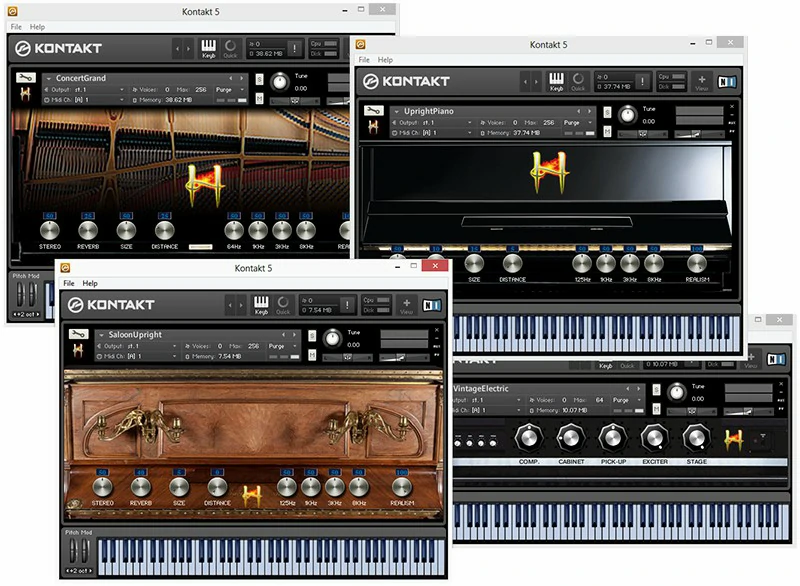Expand the ConcertGrand instrument name dropdown arrow

tap(49, 79)
